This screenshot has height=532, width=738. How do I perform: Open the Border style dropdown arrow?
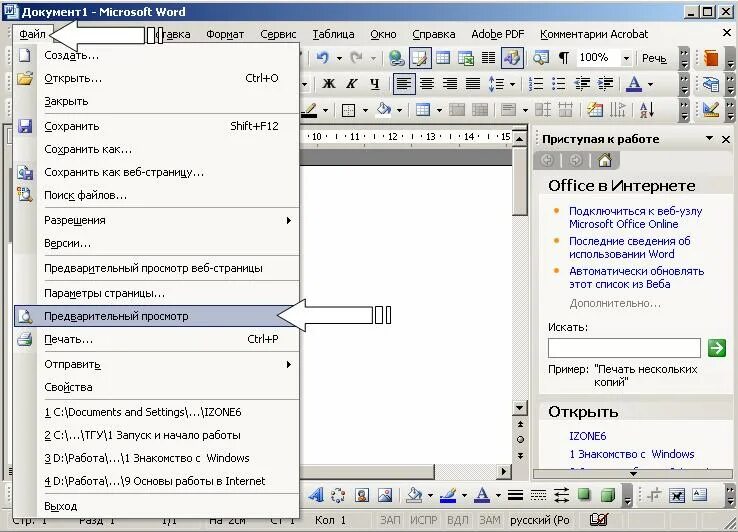pos(365,111)
